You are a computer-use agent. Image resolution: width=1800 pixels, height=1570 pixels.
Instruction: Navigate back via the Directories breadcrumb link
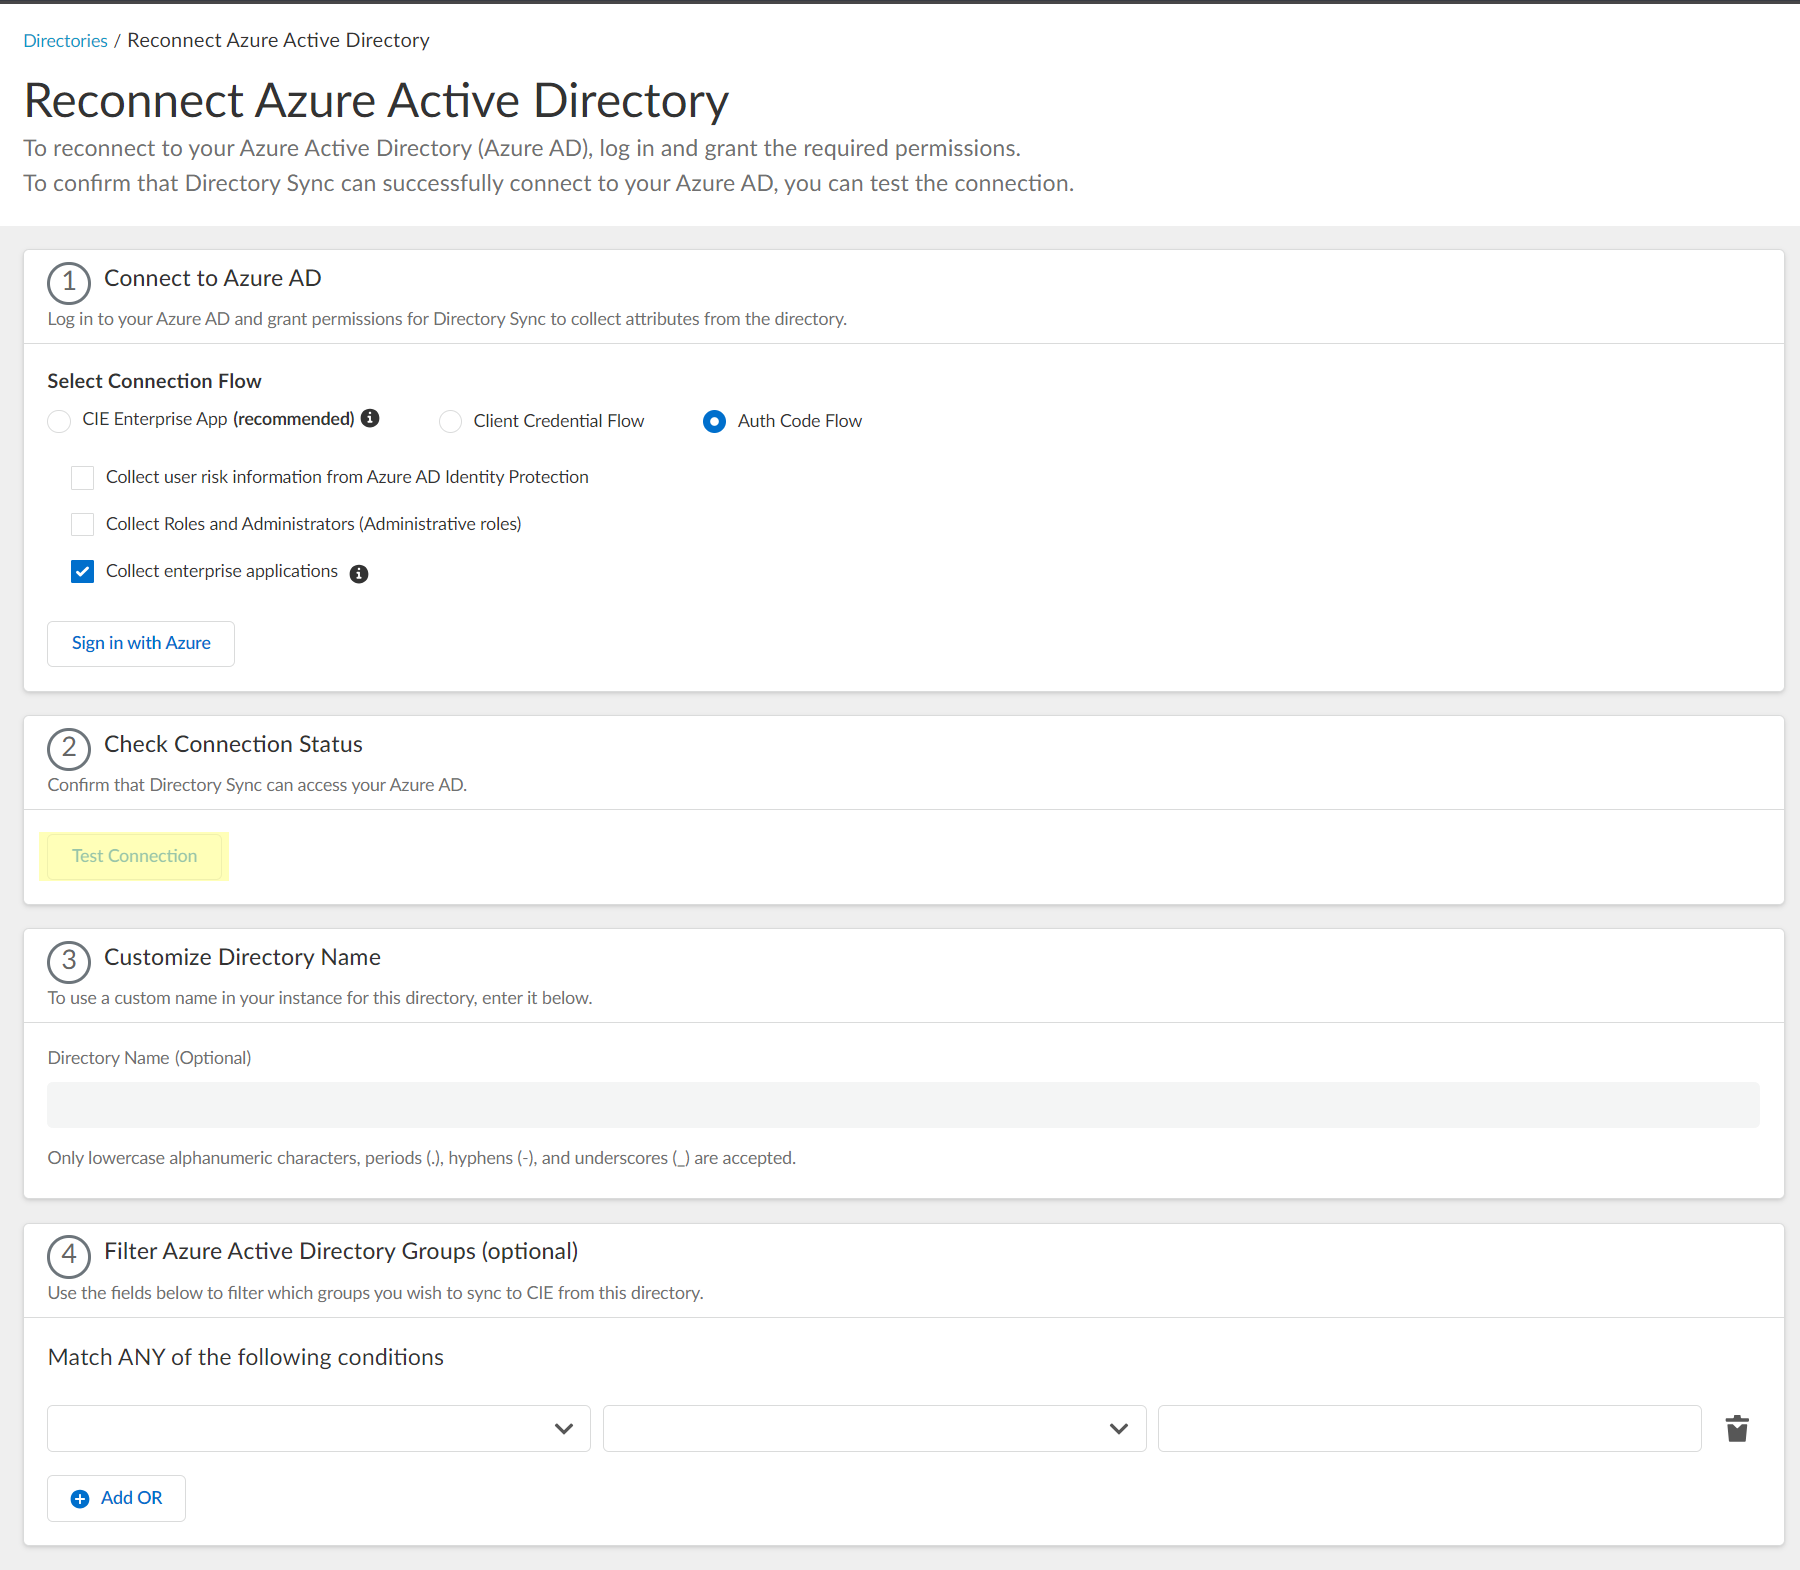coord(65,40)
